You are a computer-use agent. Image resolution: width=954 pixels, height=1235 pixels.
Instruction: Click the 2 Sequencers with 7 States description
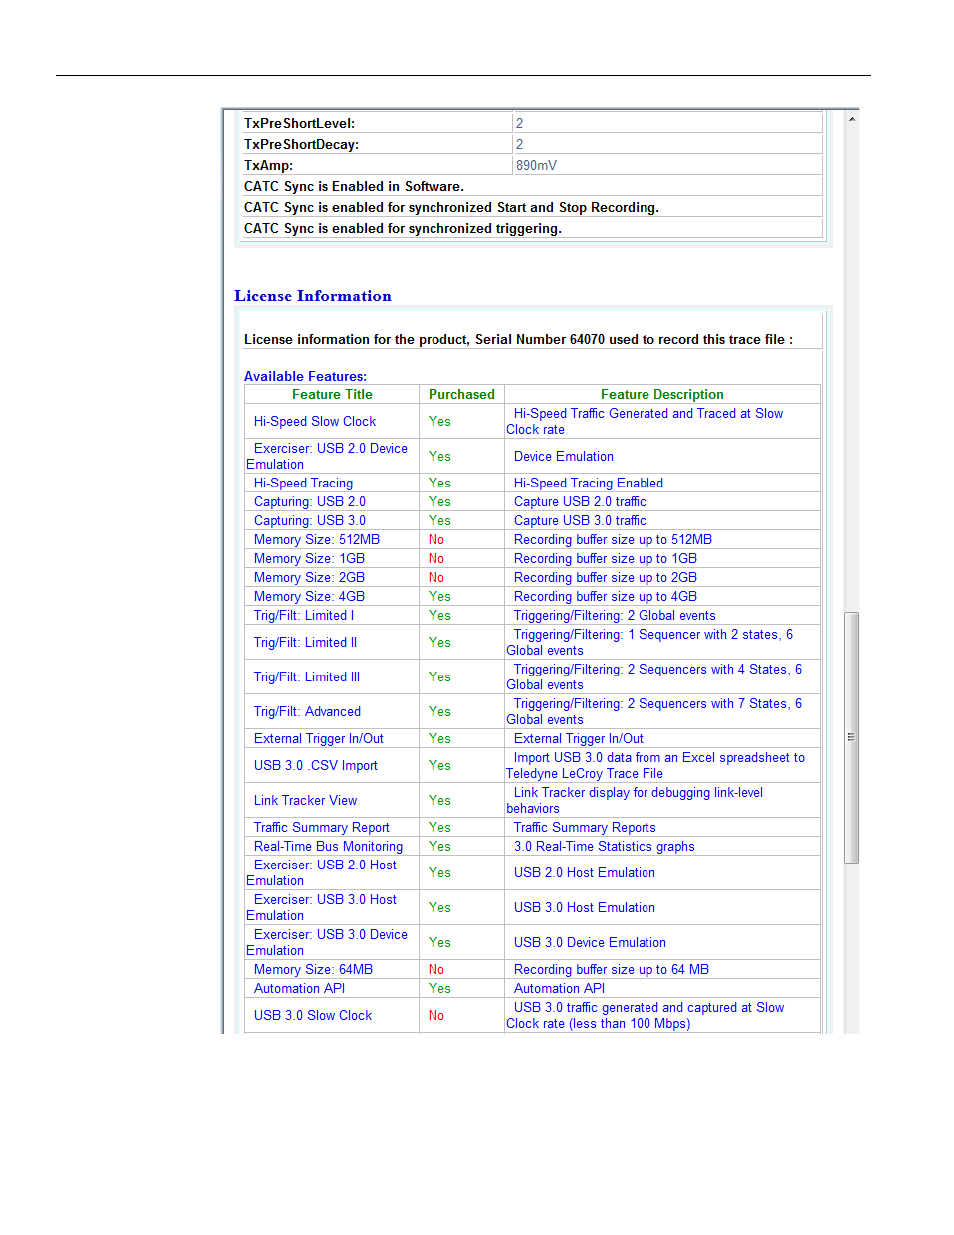(654, 712)
